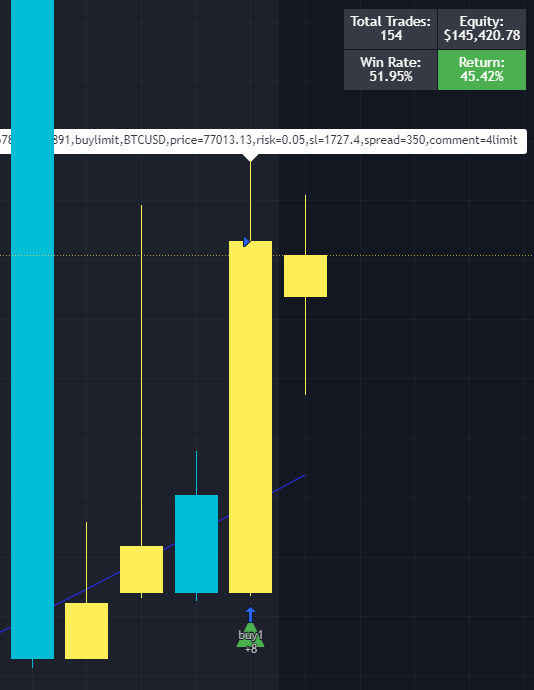Click the tallest yellow candle body
534x690 pixels.
pos(250,417)
